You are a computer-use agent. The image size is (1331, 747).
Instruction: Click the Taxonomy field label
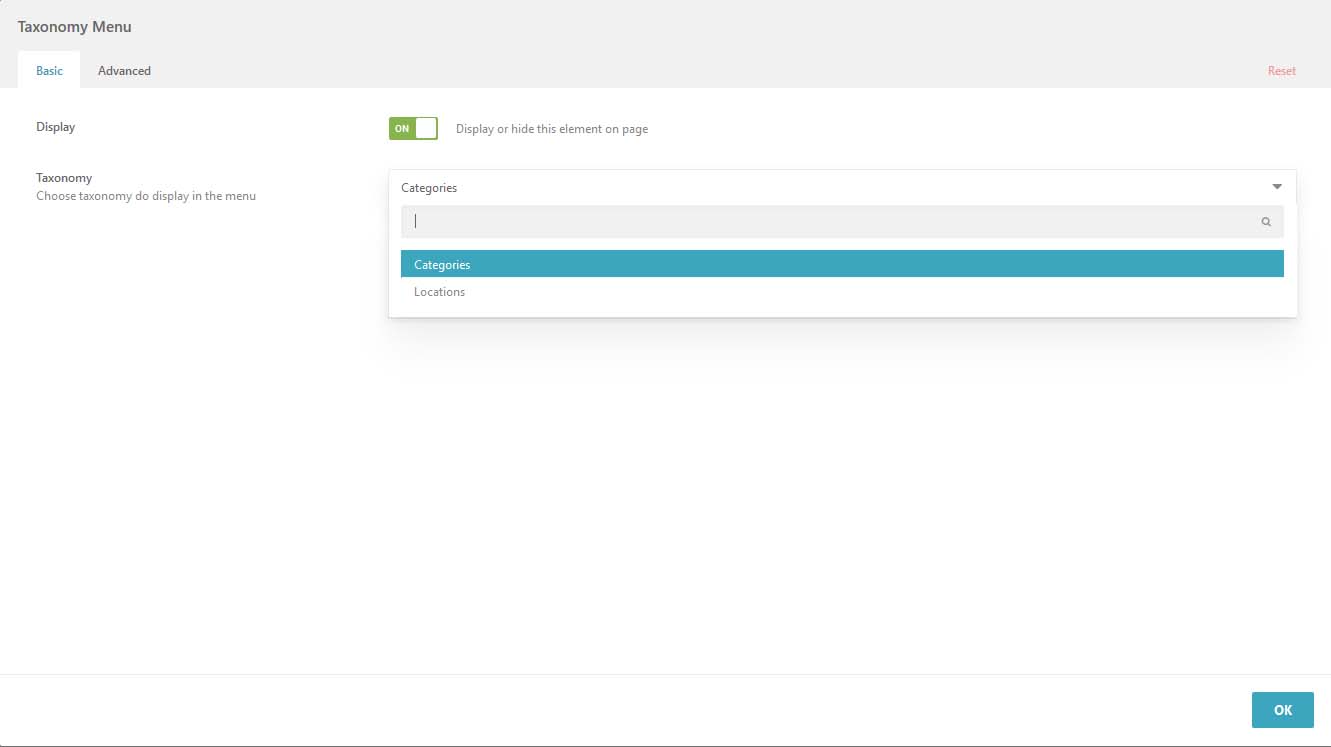pyautogui.click(x=64, y=178)
